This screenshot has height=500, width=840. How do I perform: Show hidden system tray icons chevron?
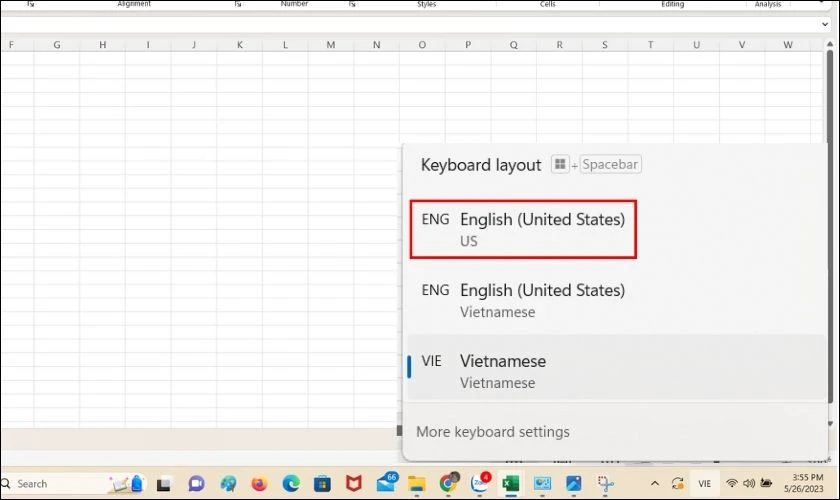[x=655, y=483]
